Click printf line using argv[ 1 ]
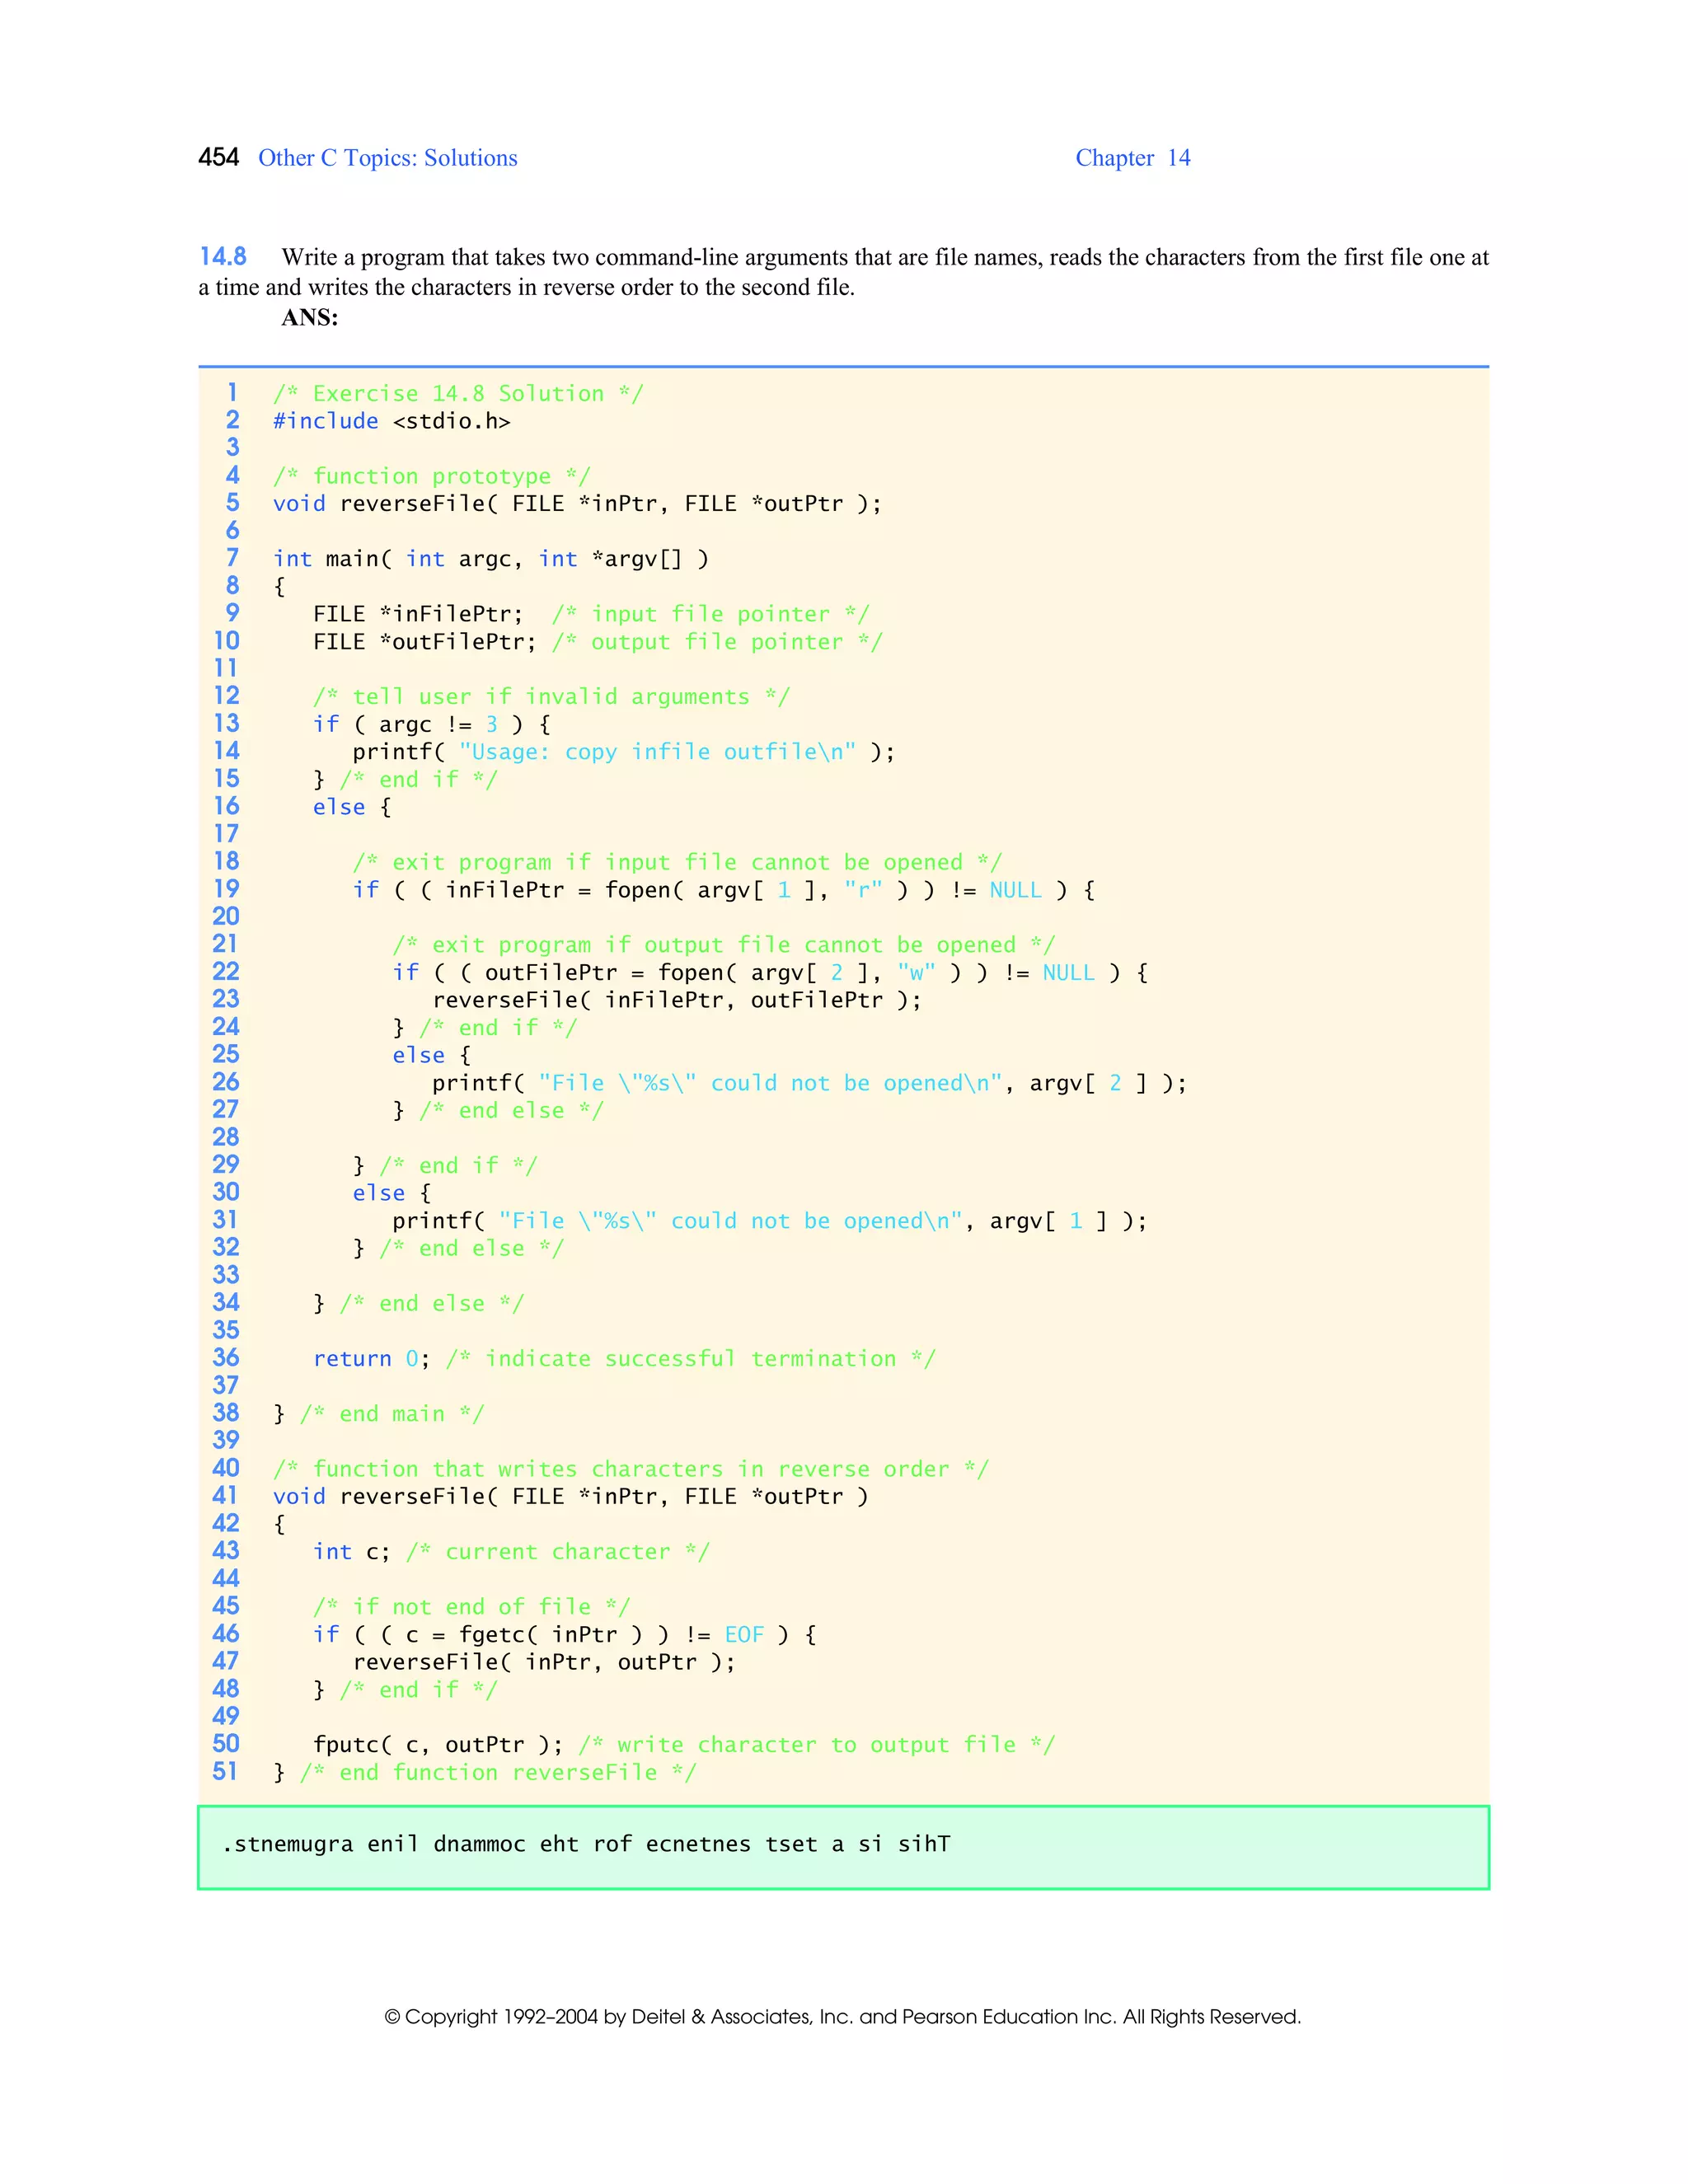The image size is (1688, 2184). (x=769, y=1221)
